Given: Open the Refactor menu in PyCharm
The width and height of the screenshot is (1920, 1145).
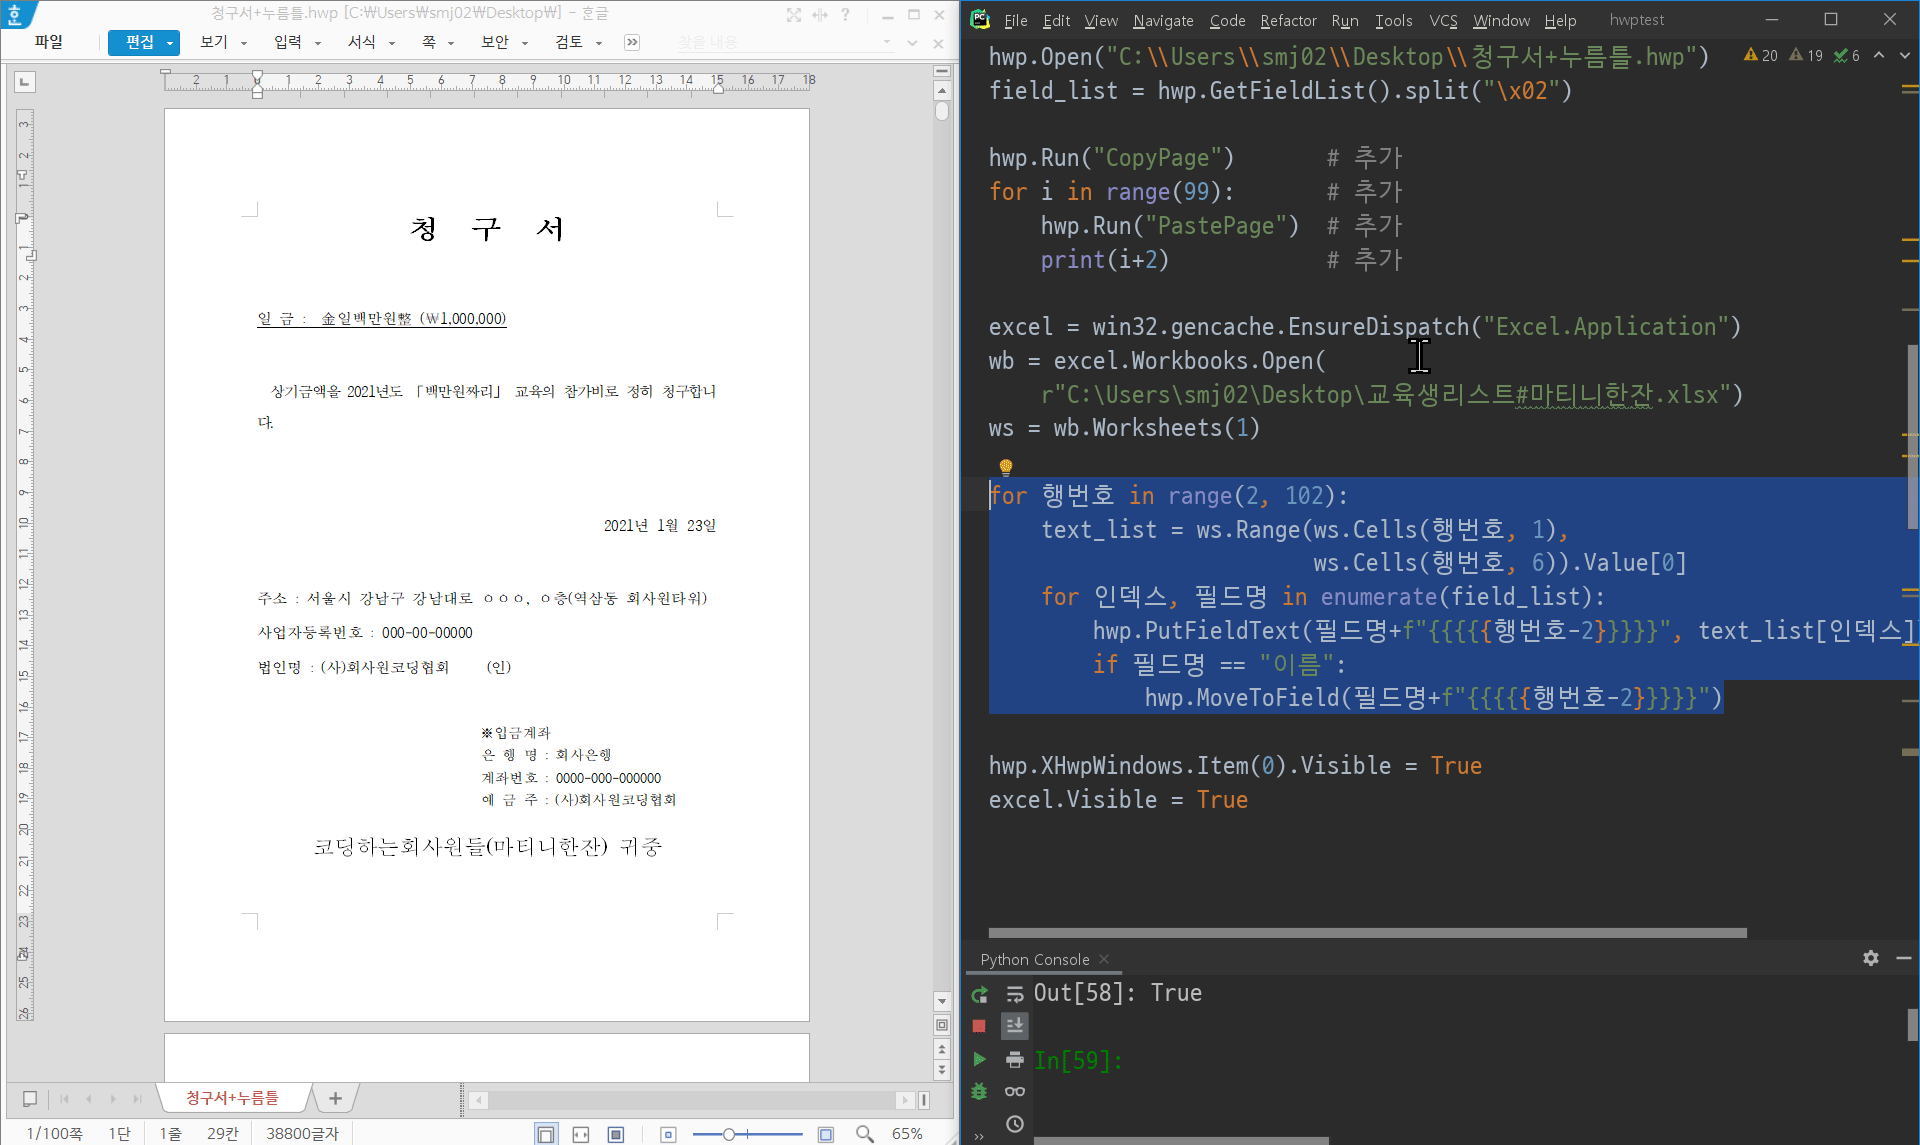Looking at the screenshot, I should (x=1288, y=20).
